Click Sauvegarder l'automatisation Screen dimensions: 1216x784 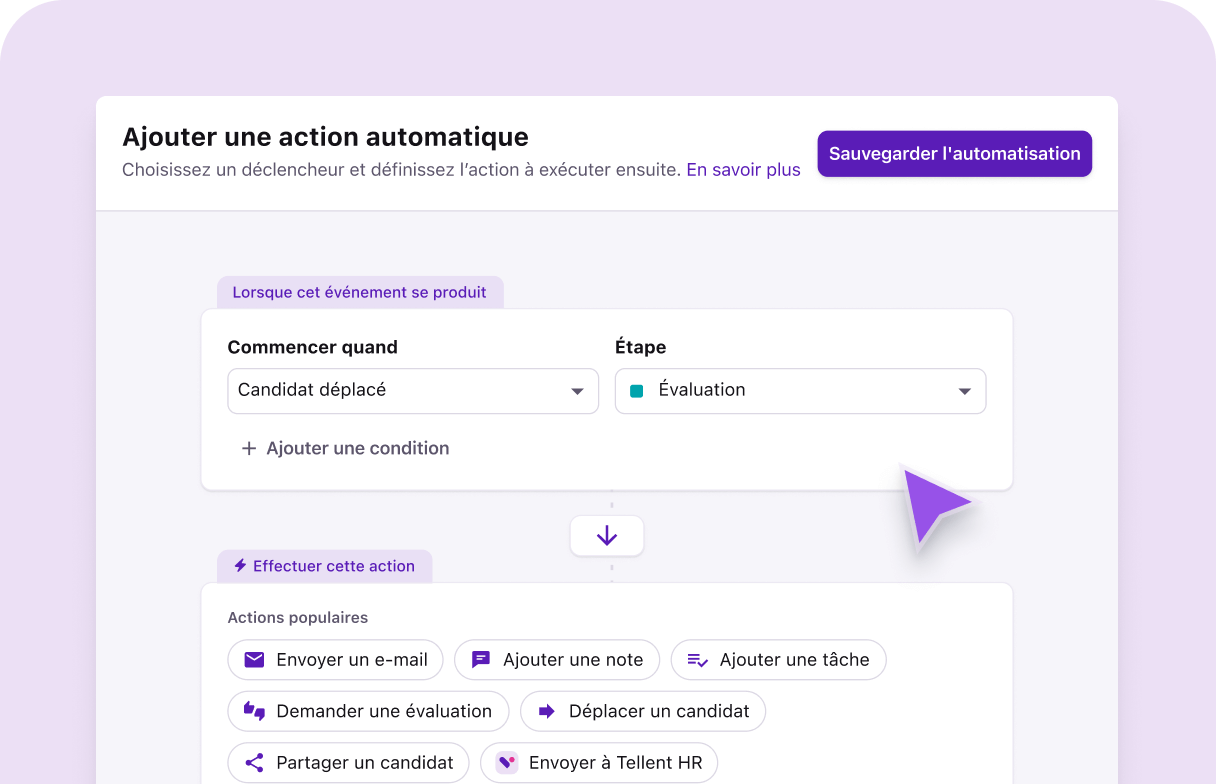[954, 154]
